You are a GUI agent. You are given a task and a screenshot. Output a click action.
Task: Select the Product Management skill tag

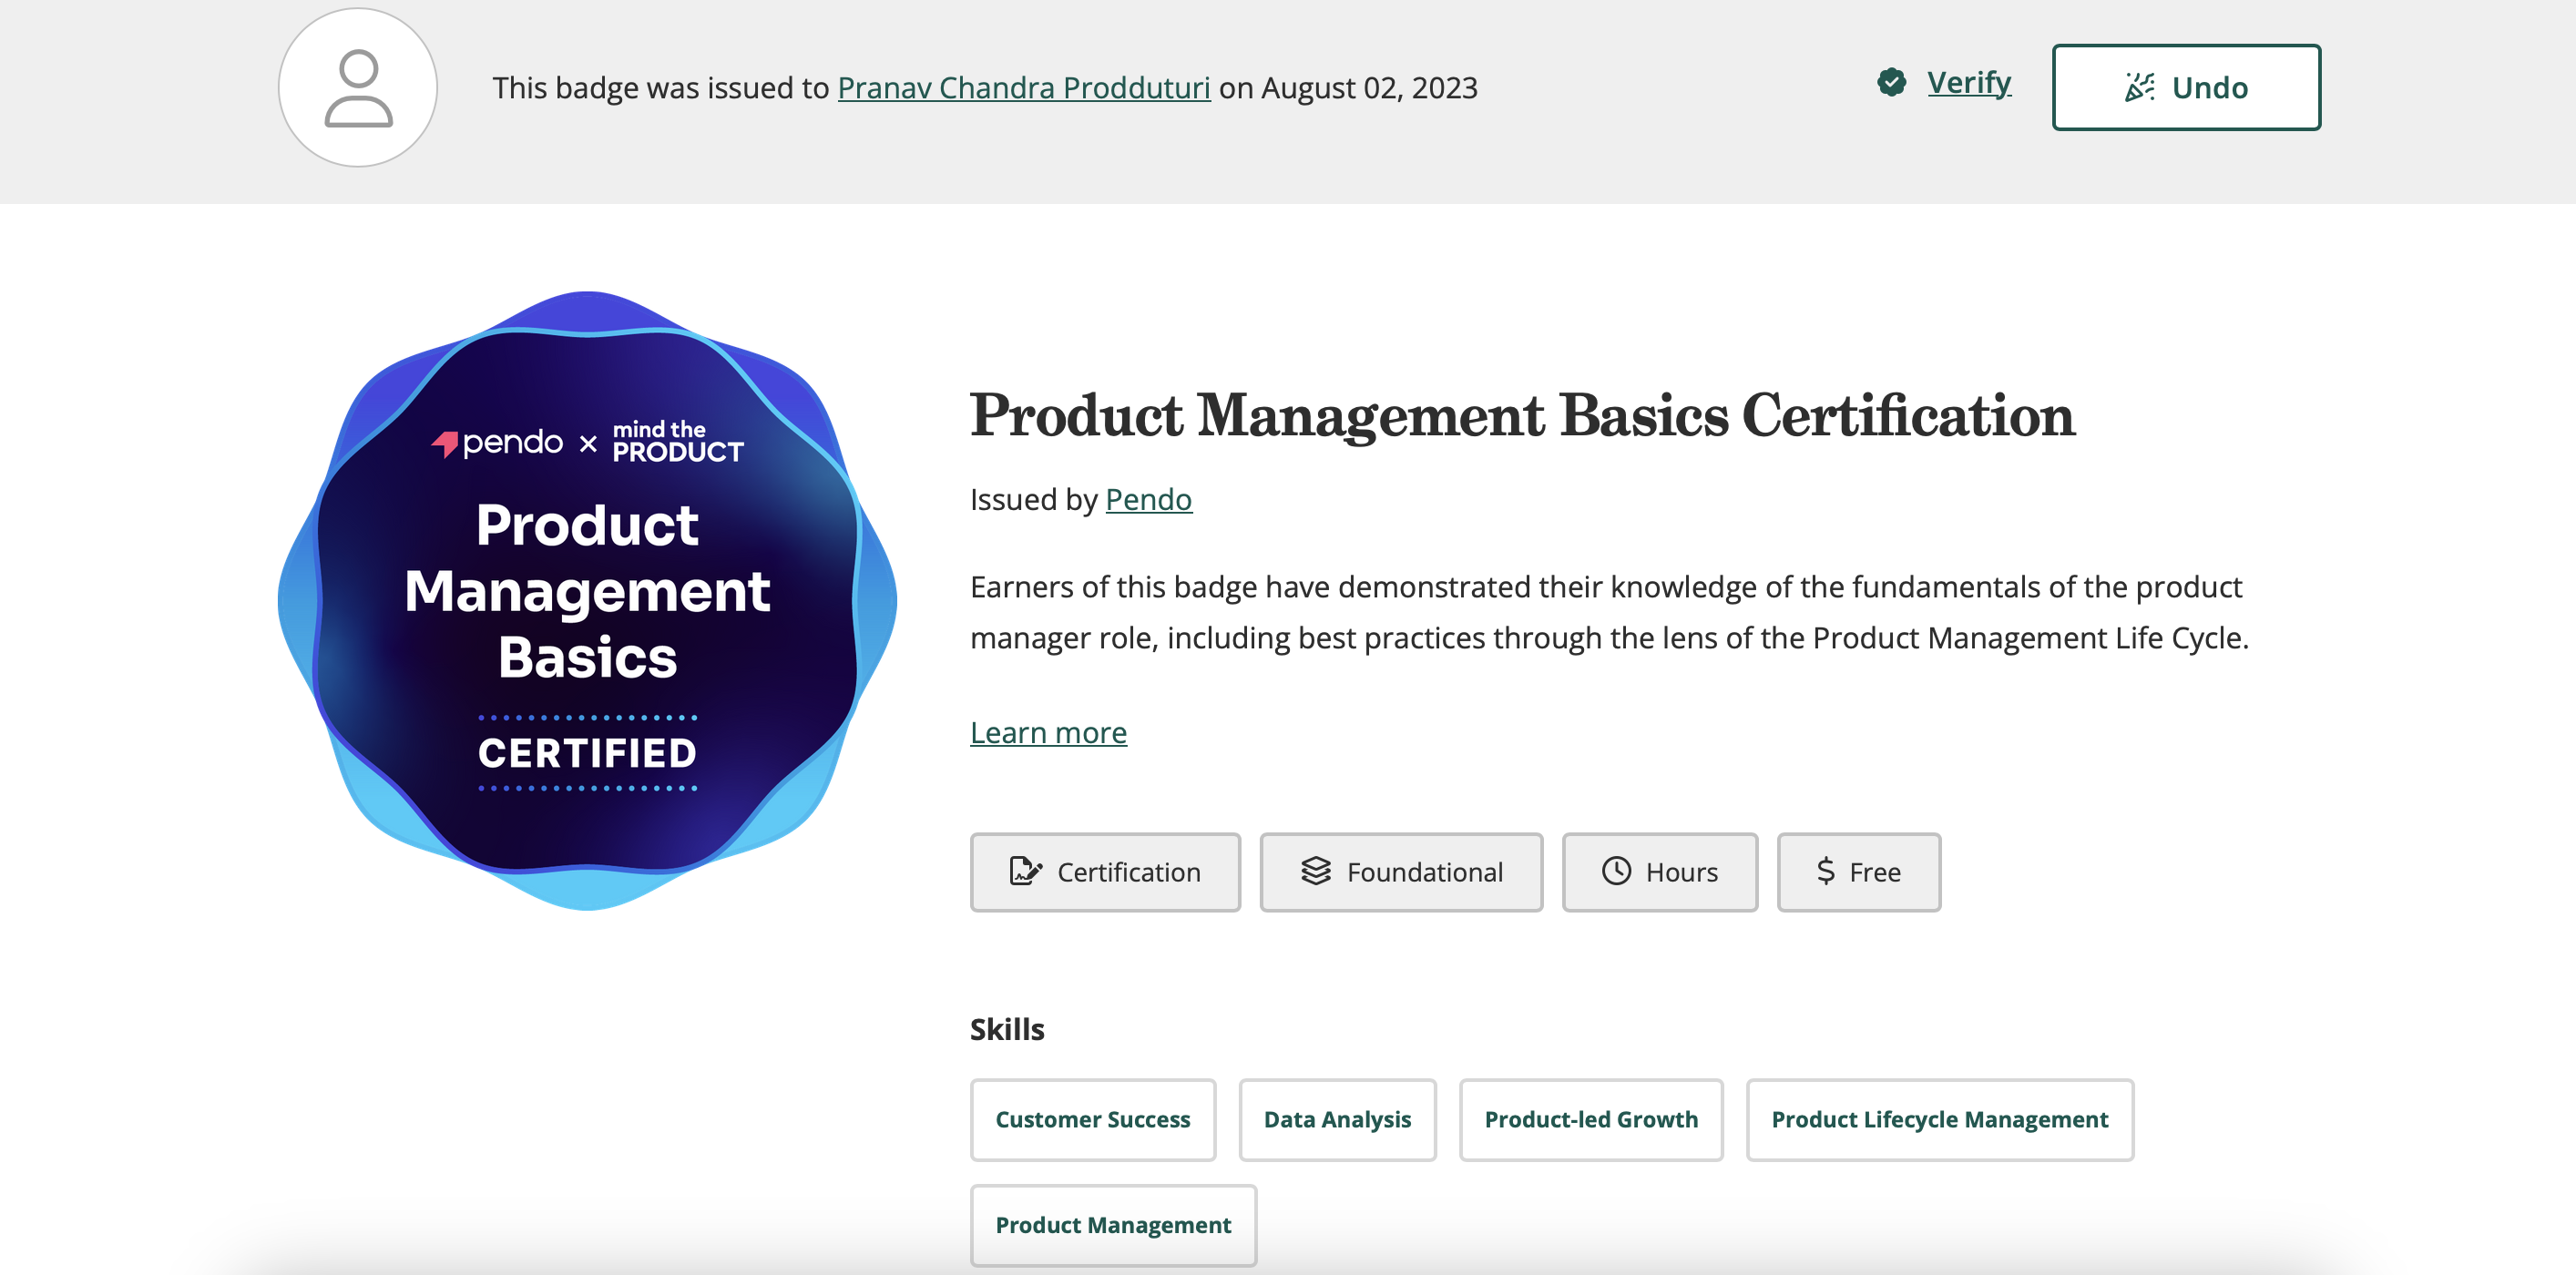(1113, 1225)
